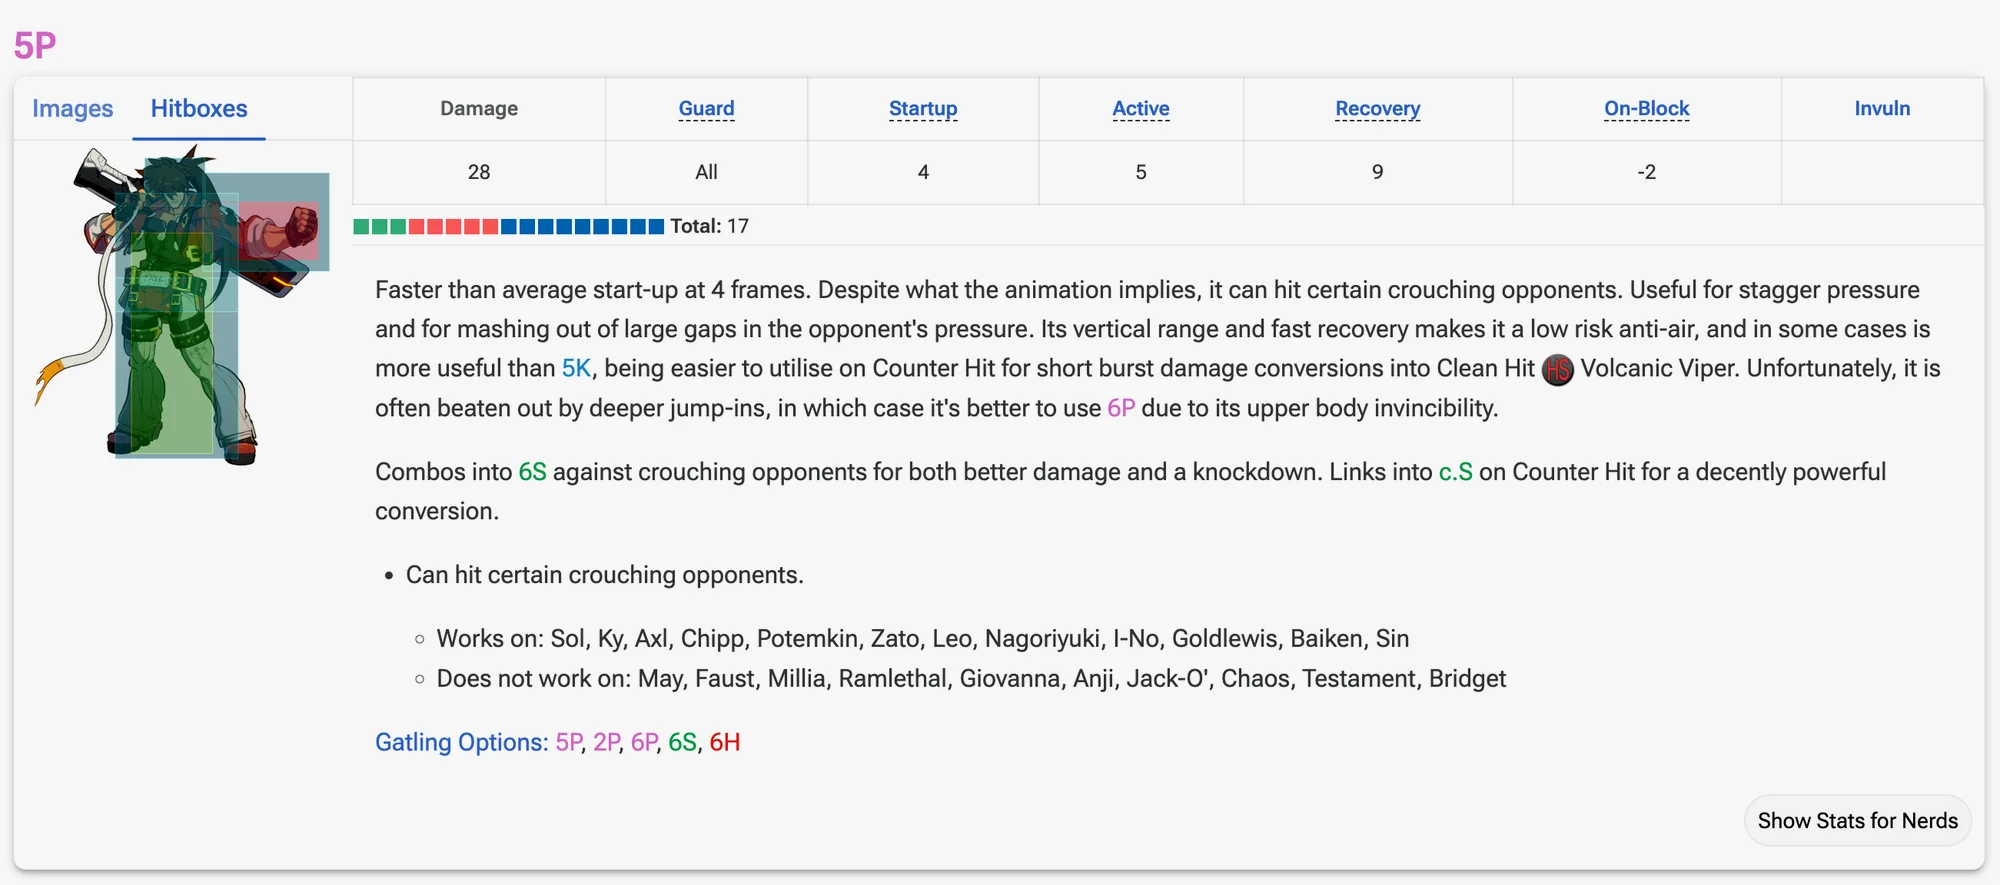2000x885 pixels.
Task: Click the recovery value 9
Action: (x=1377, y=172)
